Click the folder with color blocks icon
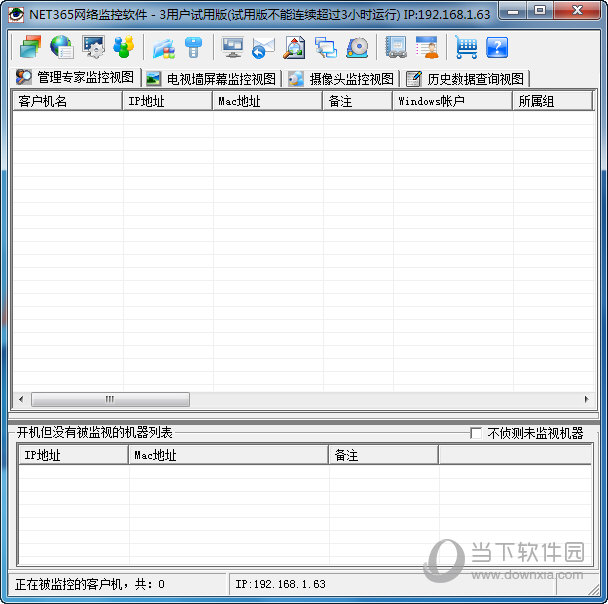608x604 pixels. click(164, 48)
